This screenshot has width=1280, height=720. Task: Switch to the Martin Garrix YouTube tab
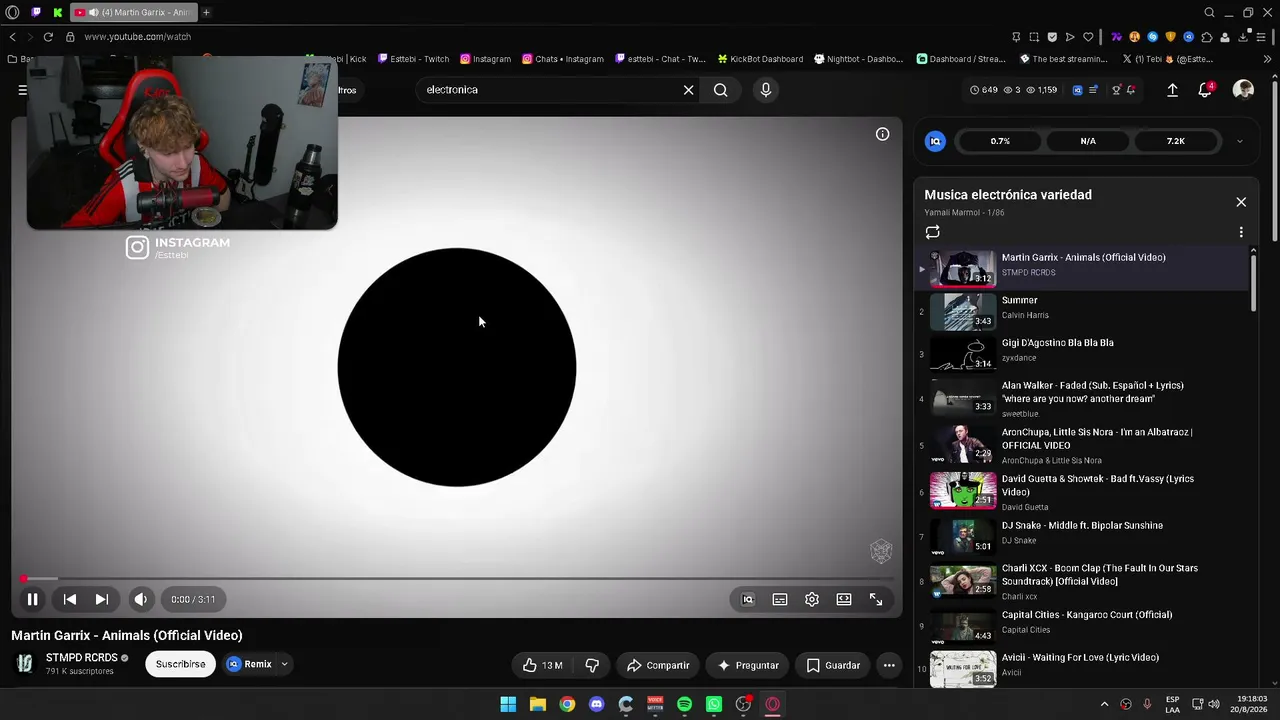pos(133,12)
